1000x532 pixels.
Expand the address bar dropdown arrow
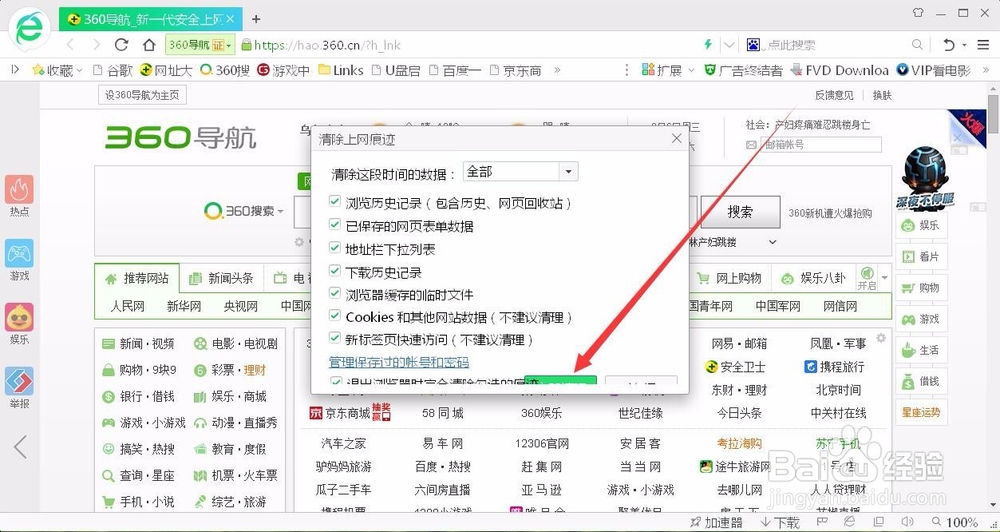[x=730, y=45]
